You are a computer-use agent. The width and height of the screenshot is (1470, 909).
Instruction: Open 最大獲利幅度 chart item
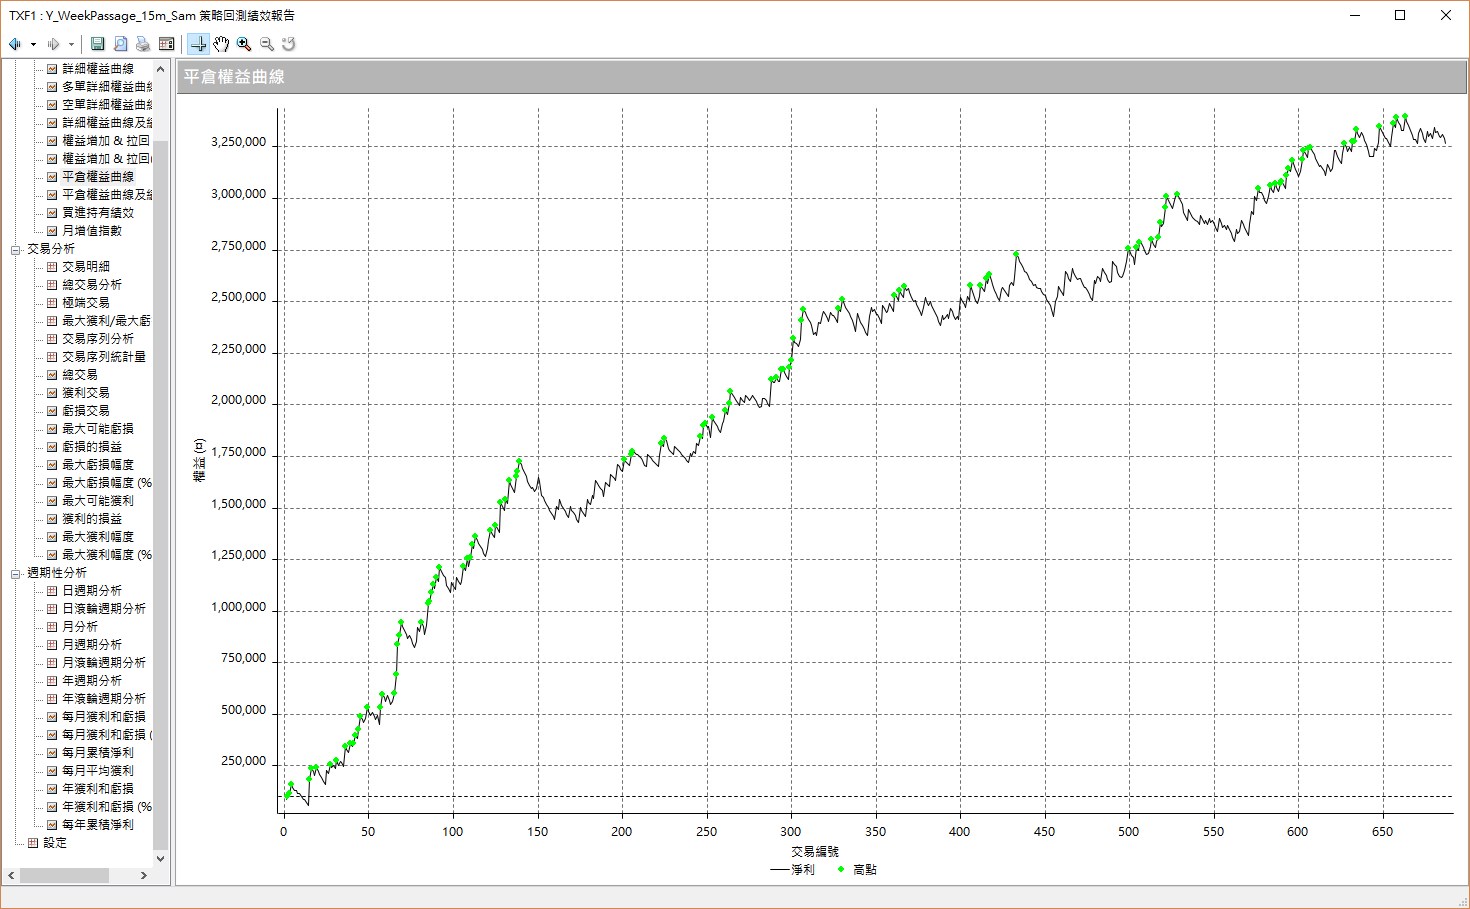pos(98,537)
